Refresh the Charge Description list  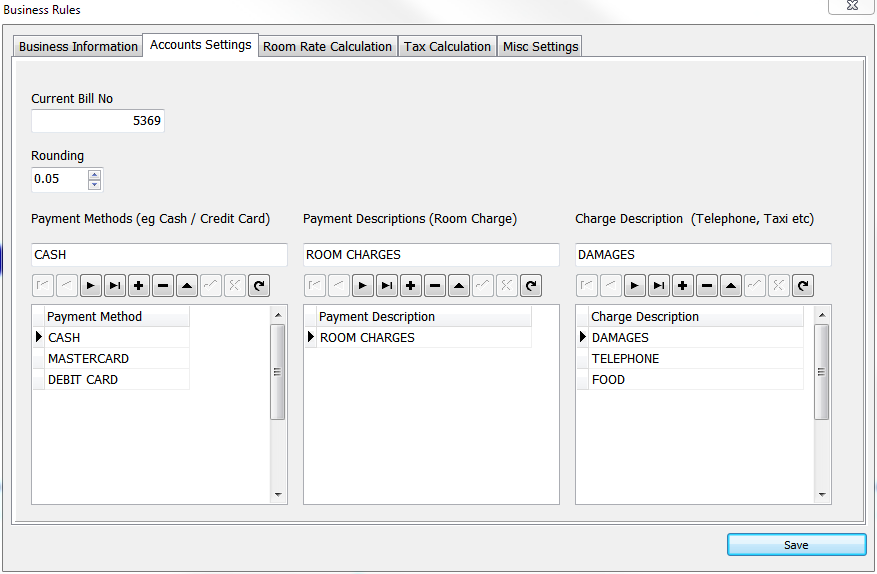click(x=803, y=286)
